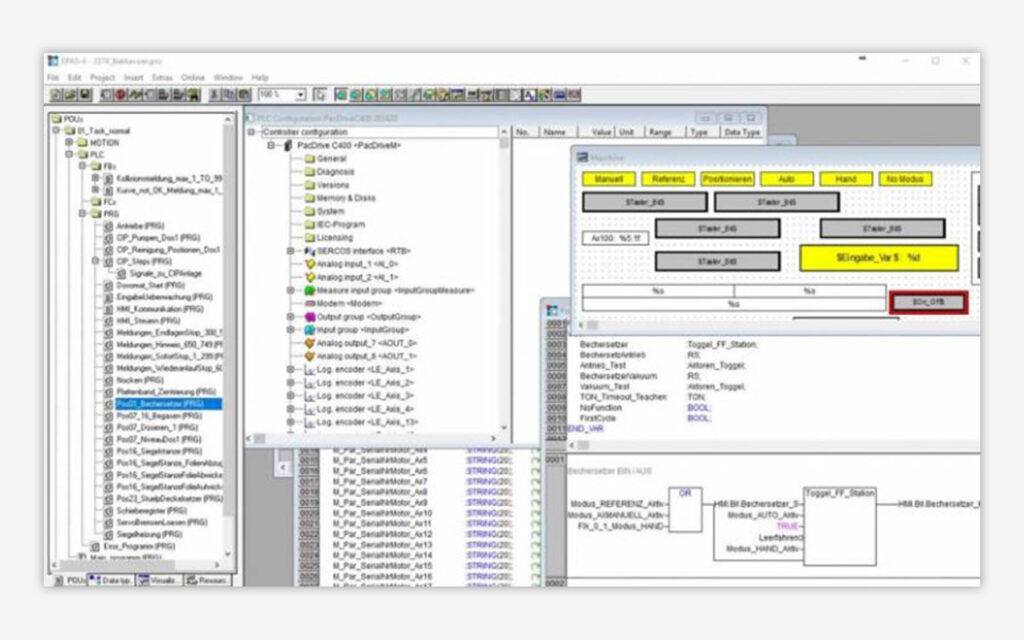Viewport: 1024px width, 640px height.
Task: Click the red-bordered On/Off toggle button
Action: point(928,302)
